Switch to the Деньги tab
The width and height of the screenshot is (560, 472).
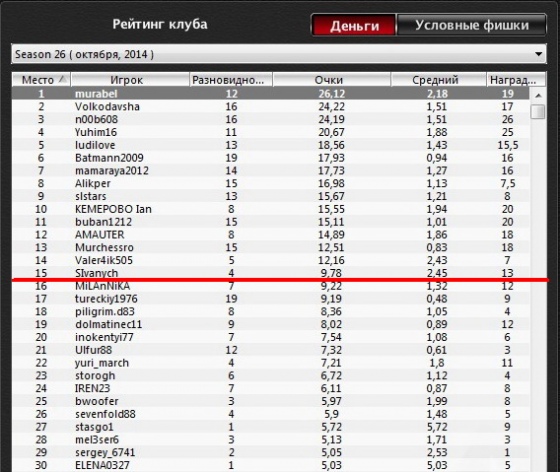(x=354, y=25)
